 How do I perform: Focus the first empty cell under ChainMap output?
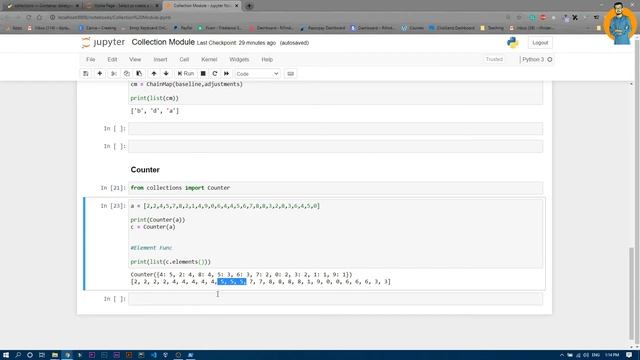(x=336, y=129)
